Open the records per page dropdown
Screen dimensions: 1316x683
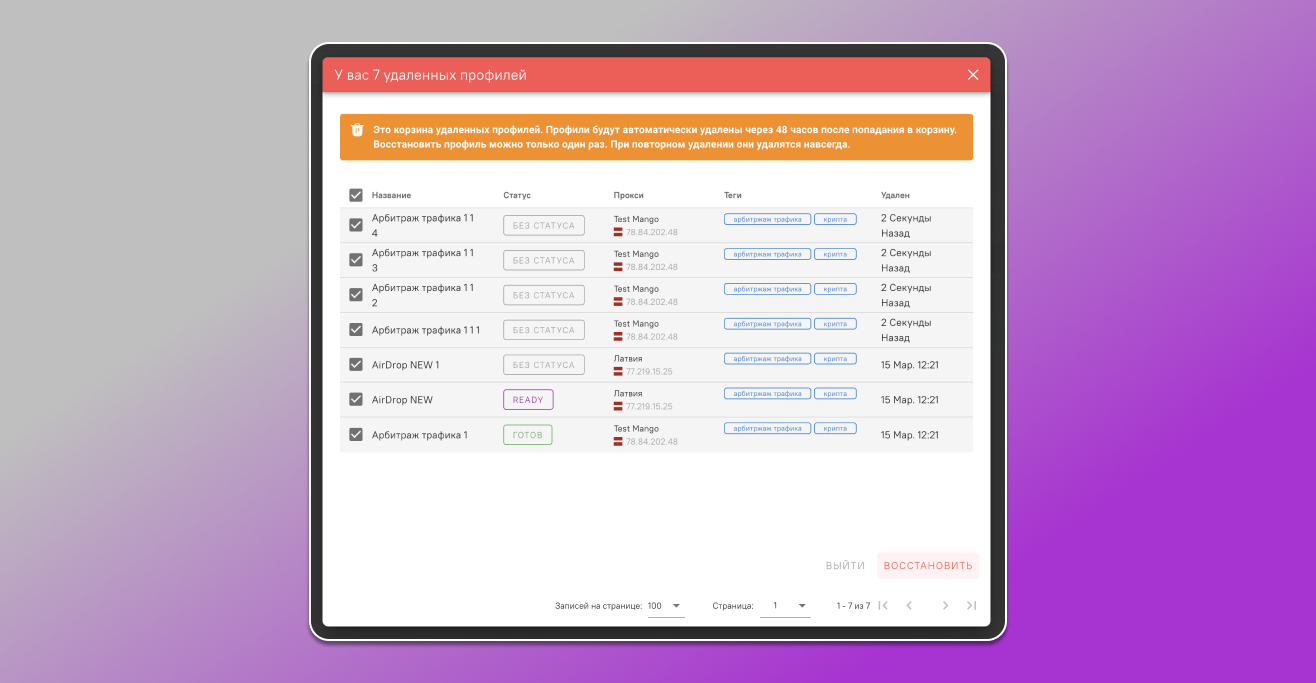[666, 606]
